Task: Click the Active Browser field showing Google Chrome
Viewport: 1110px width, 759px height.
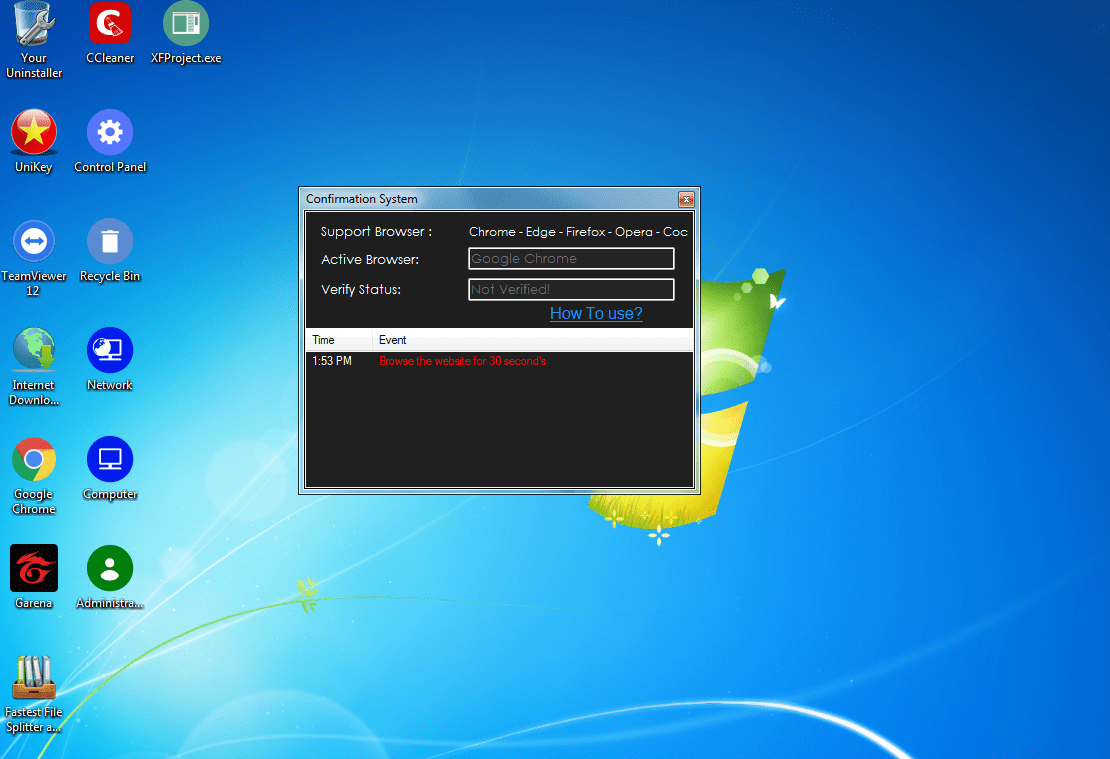Action: (x=571, y=258)
